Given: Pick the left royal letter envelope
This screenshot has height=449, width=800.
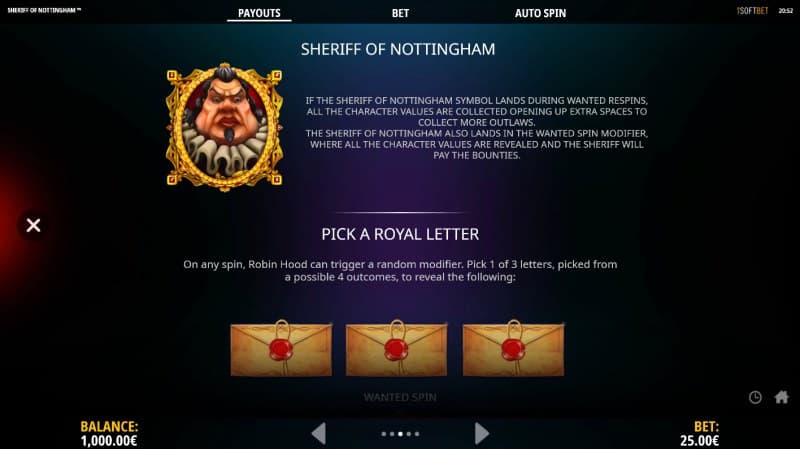Looking at the screenshot, I should [281, 349].
